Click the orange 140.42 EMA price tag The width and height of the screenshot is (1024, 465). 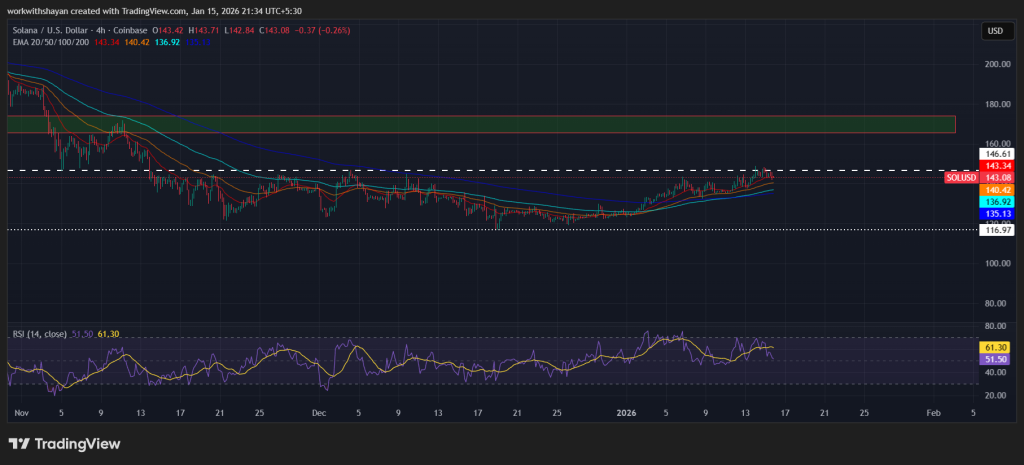point(997,189)
